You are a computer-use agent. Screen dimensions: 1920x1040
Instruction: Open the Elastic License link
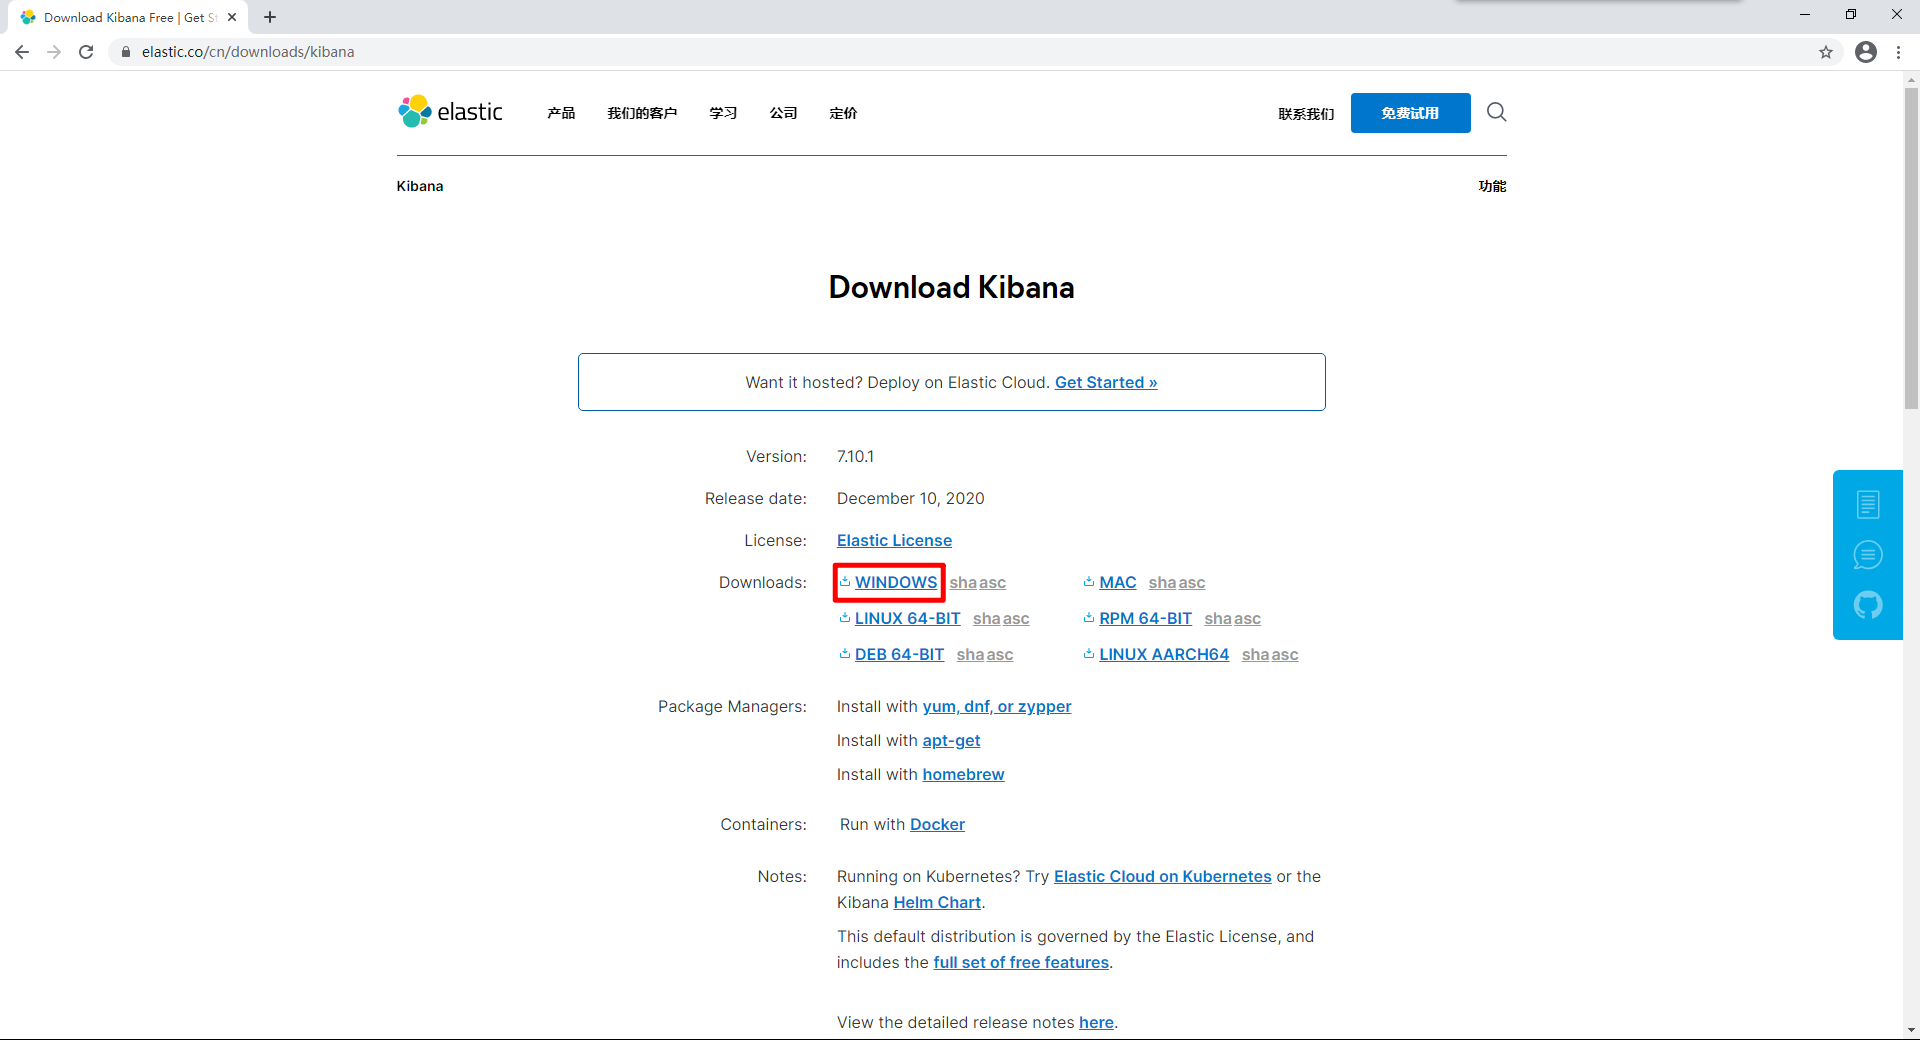click(x=894, y=540)
